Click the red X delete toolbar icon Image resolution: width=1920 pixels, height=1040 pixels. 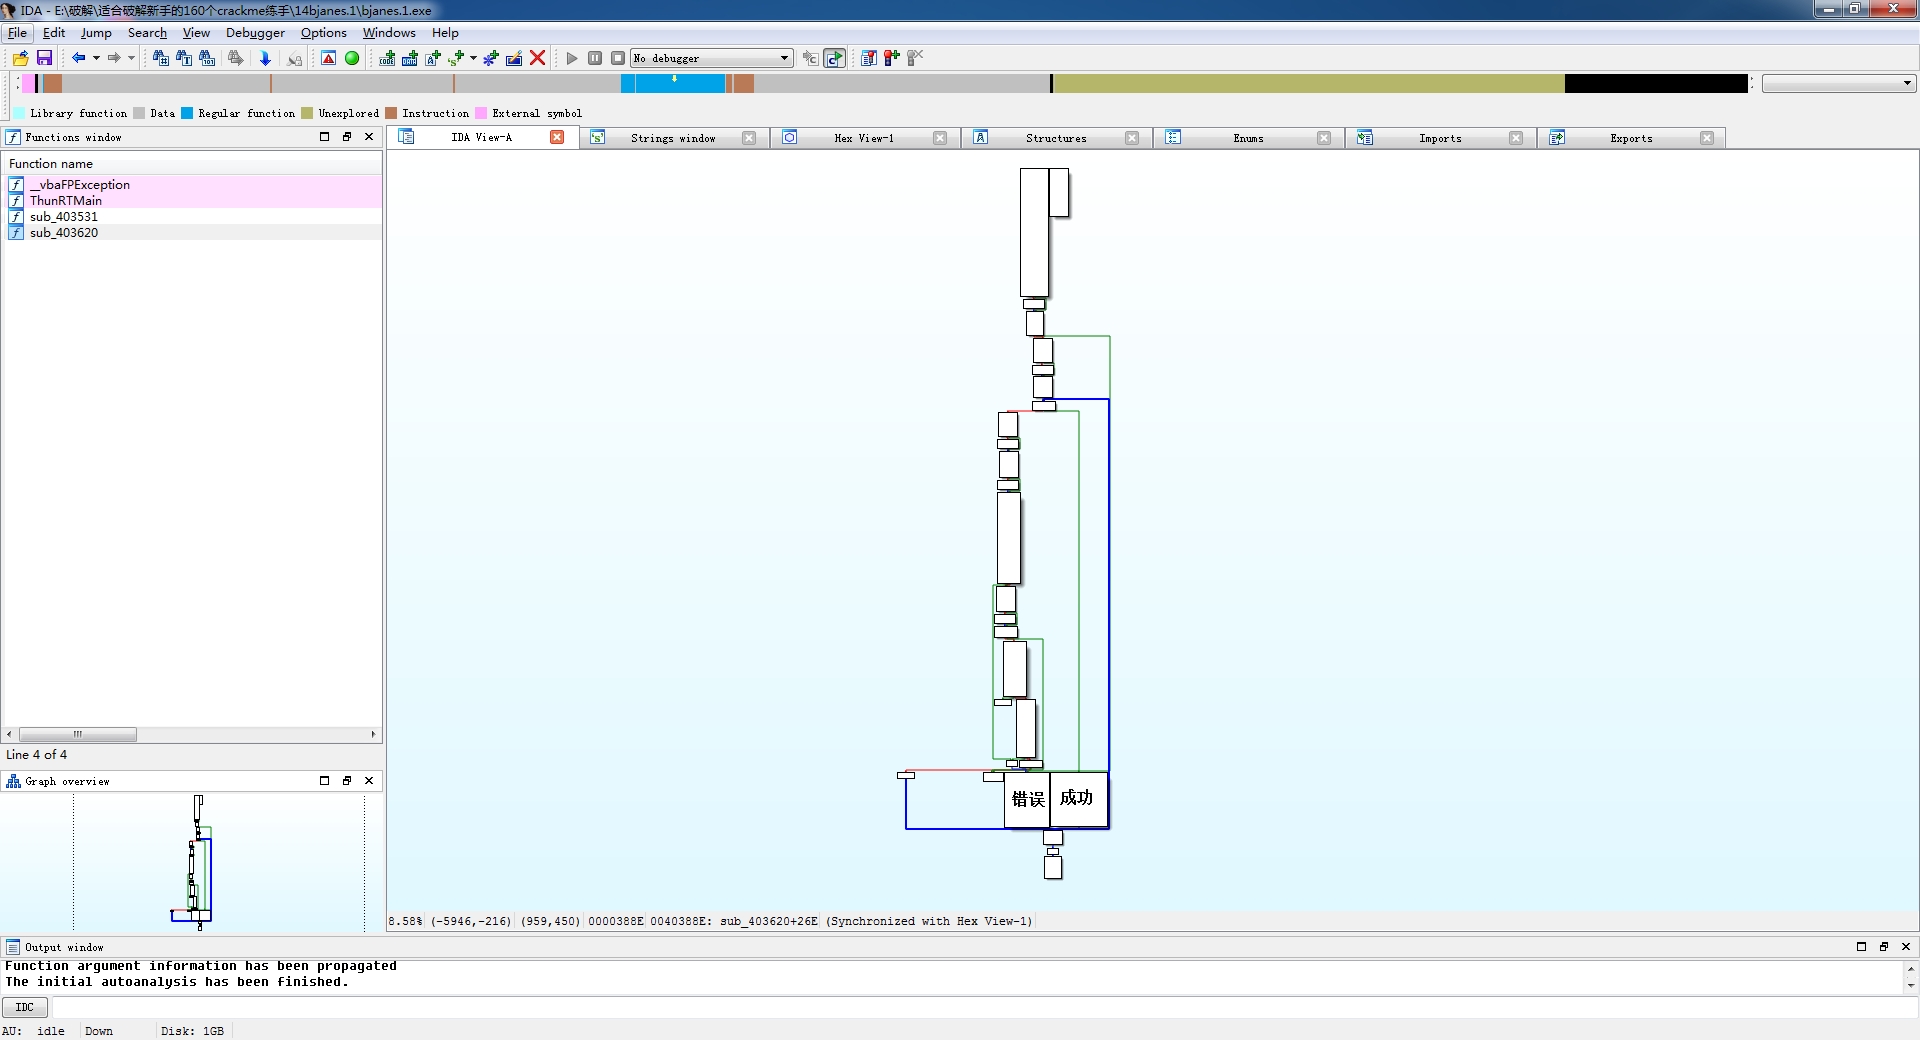pos(537,58)
